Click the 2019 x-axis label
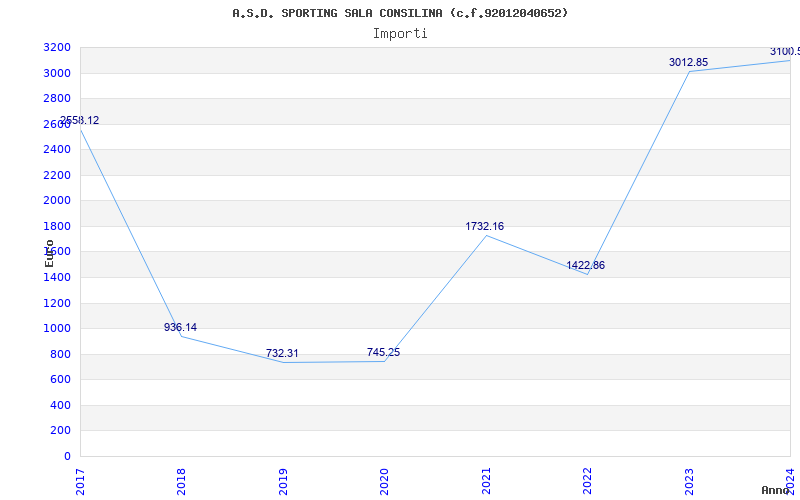The image size is (800, 500). (283, 482)
